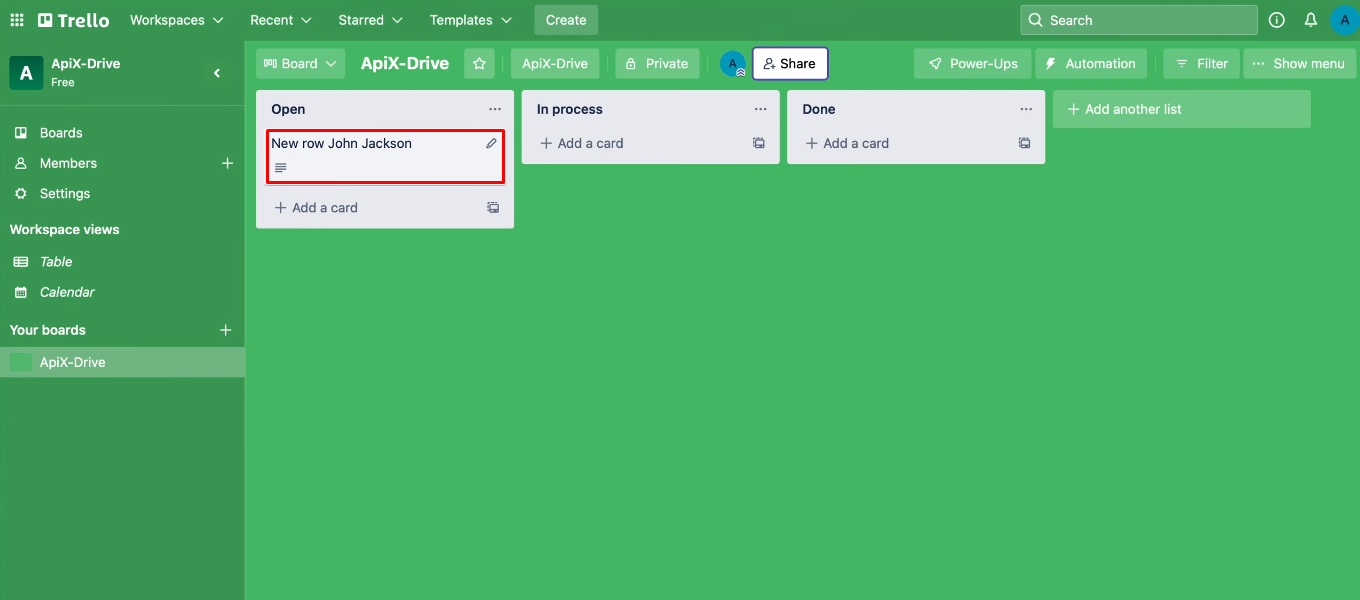Open the Open list actions menu
Viewport: 1360px width, 600px height.
[494, 108]
